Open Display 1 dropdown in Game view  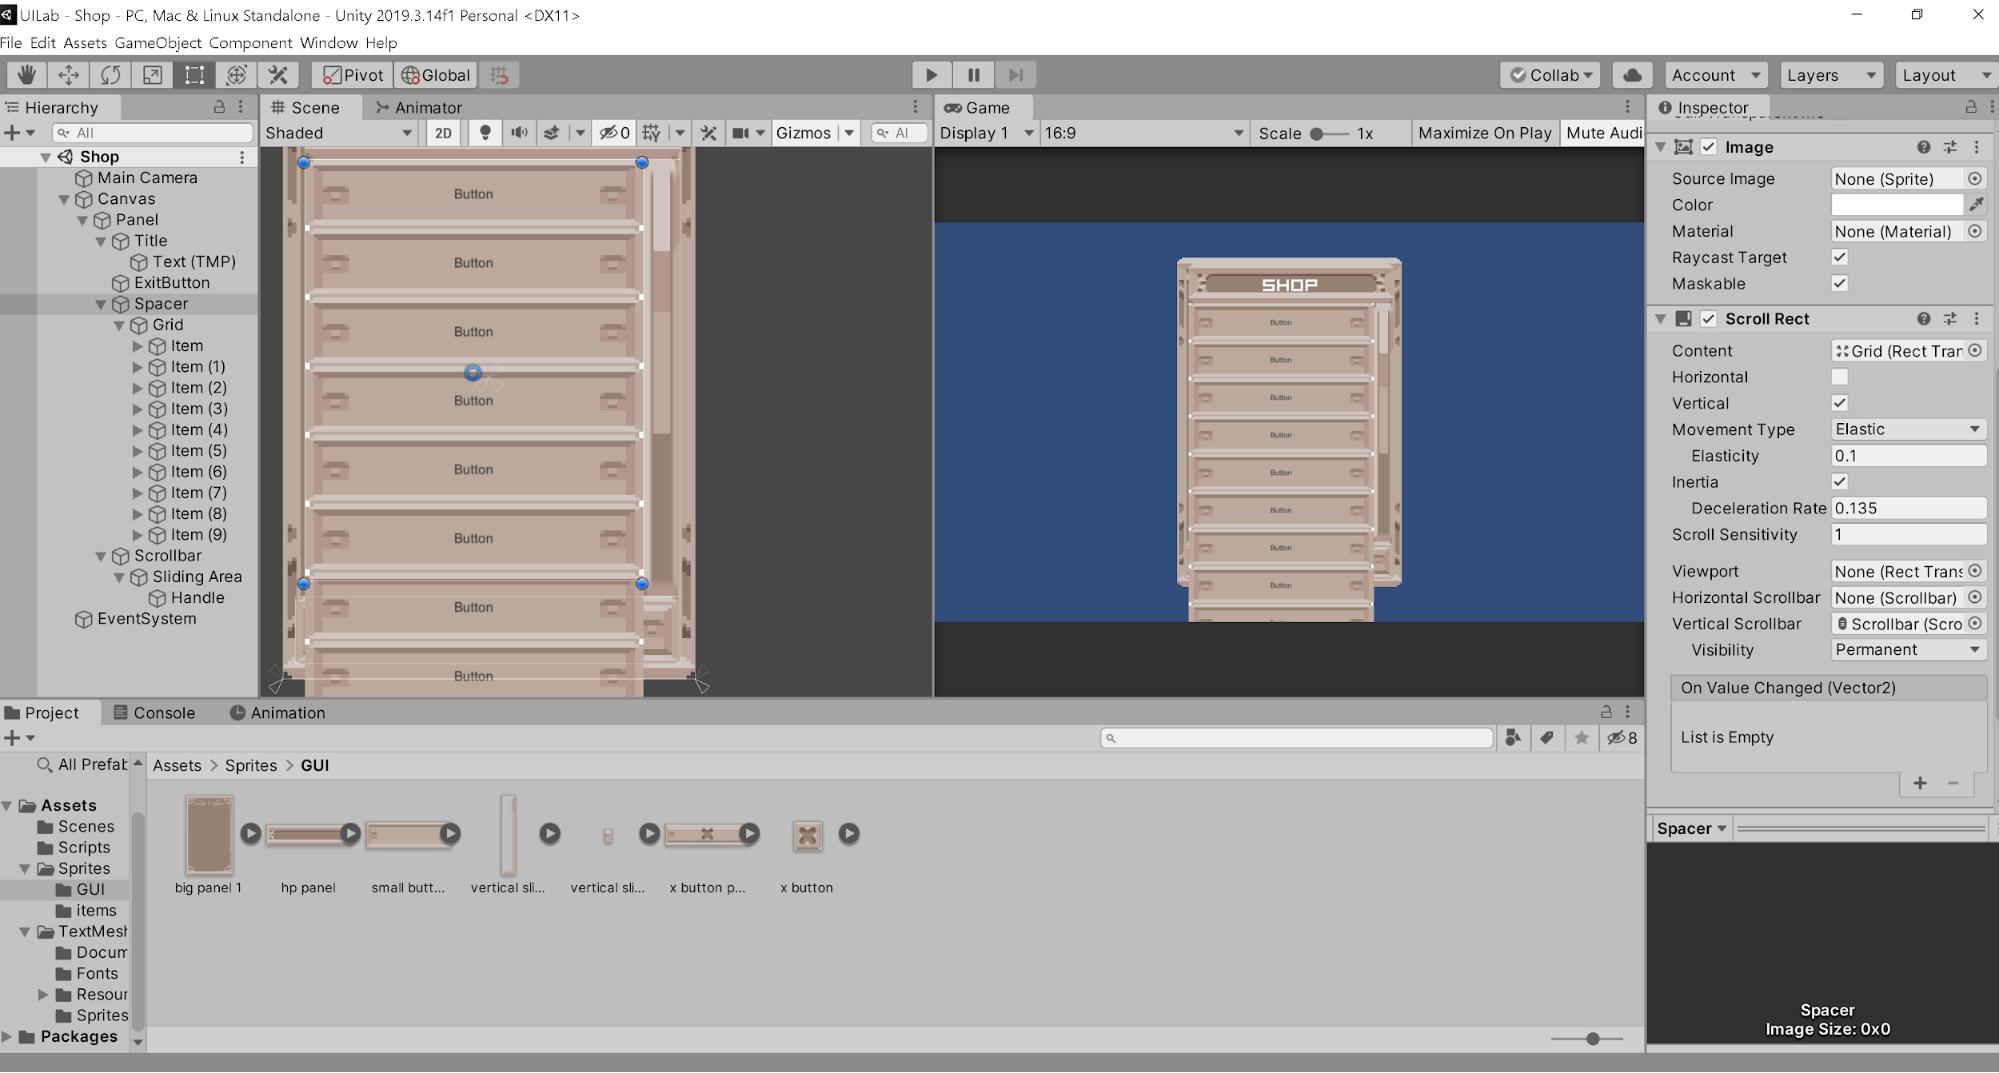986,133
